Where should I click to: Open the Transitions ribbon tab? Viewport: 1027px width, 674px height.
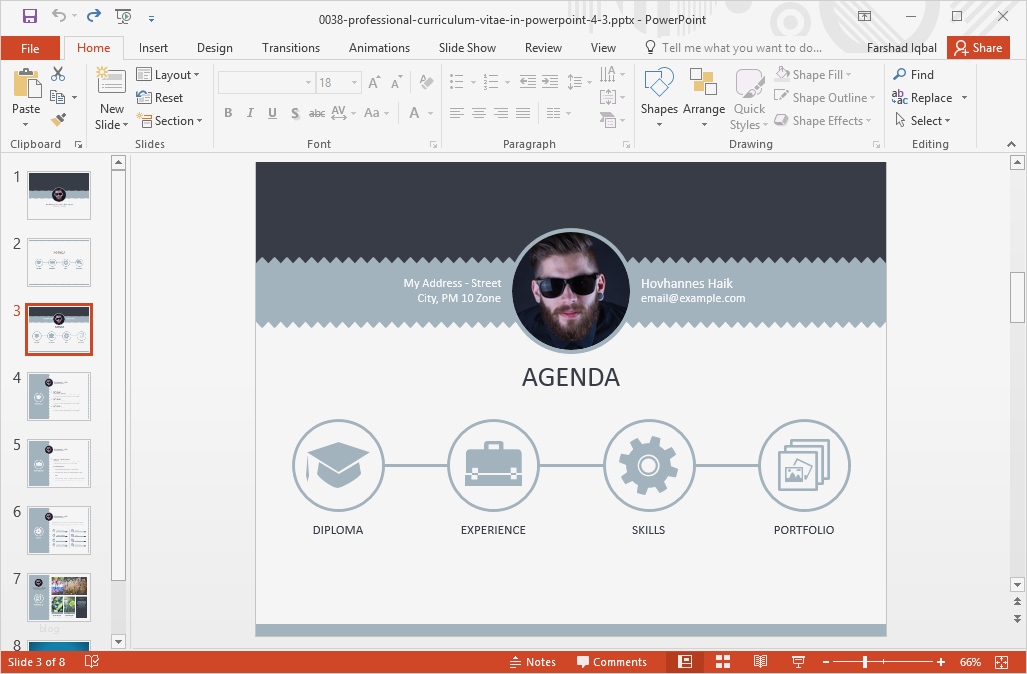[291, 48]
